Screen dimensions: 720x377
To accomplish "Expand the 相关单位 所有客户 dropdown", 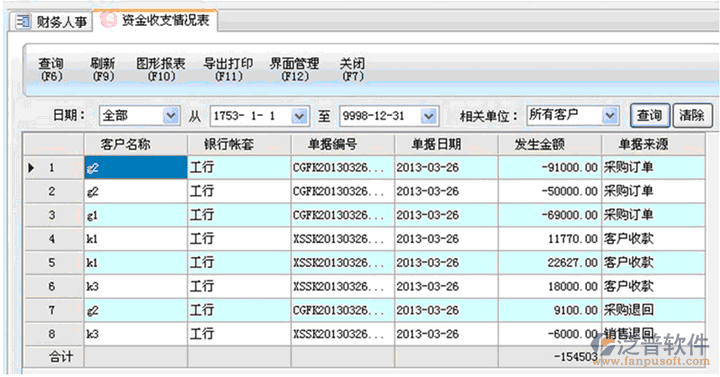I will pyautogui.click(x=610, y=115).
